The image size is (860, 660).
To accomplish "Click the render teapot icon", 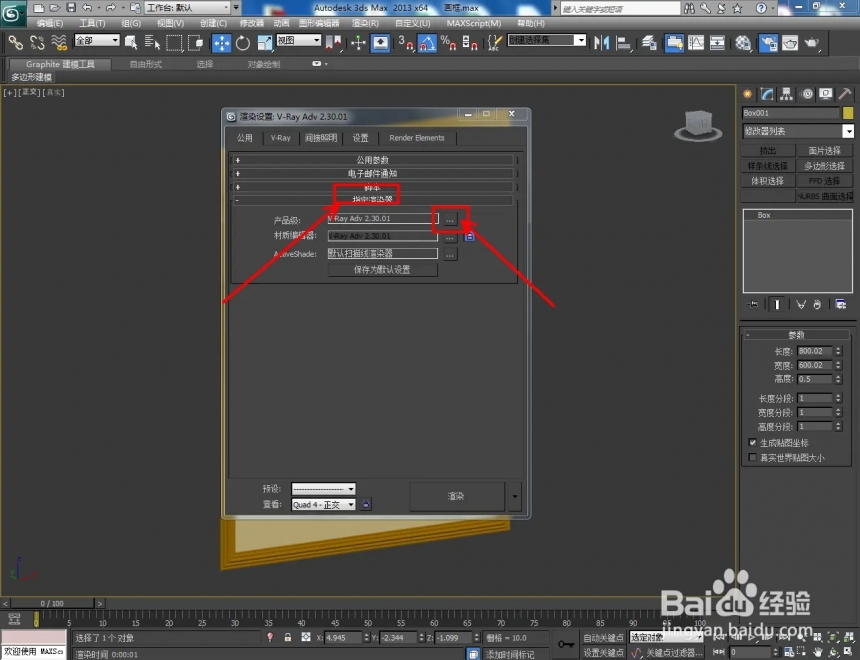I will (x=812, y=43).
